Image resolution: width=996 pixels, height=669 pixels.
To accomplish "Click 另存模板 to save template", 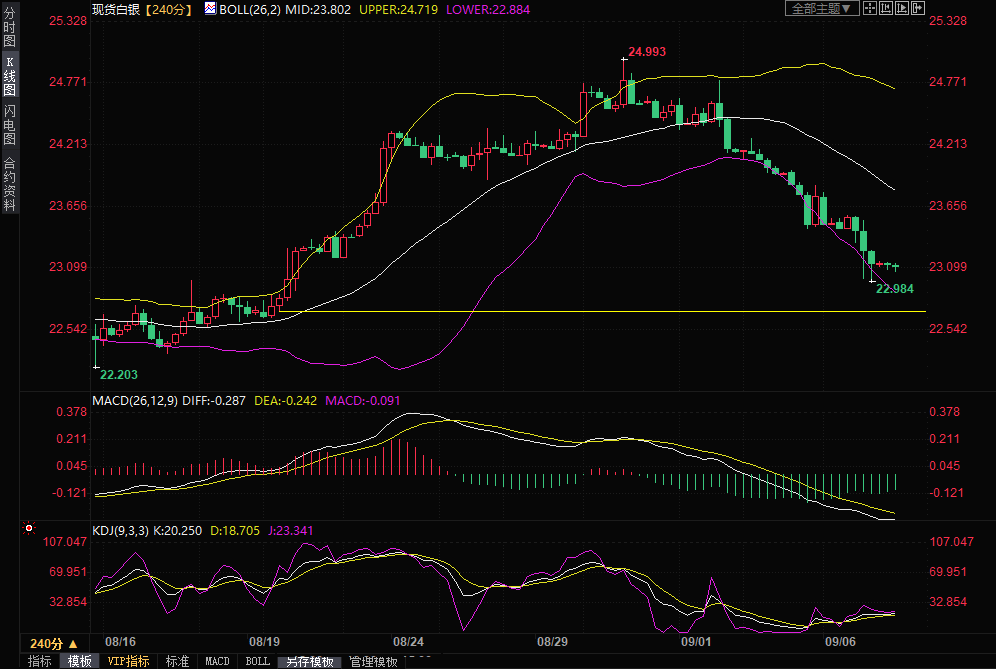I will (x=310, y=661).
